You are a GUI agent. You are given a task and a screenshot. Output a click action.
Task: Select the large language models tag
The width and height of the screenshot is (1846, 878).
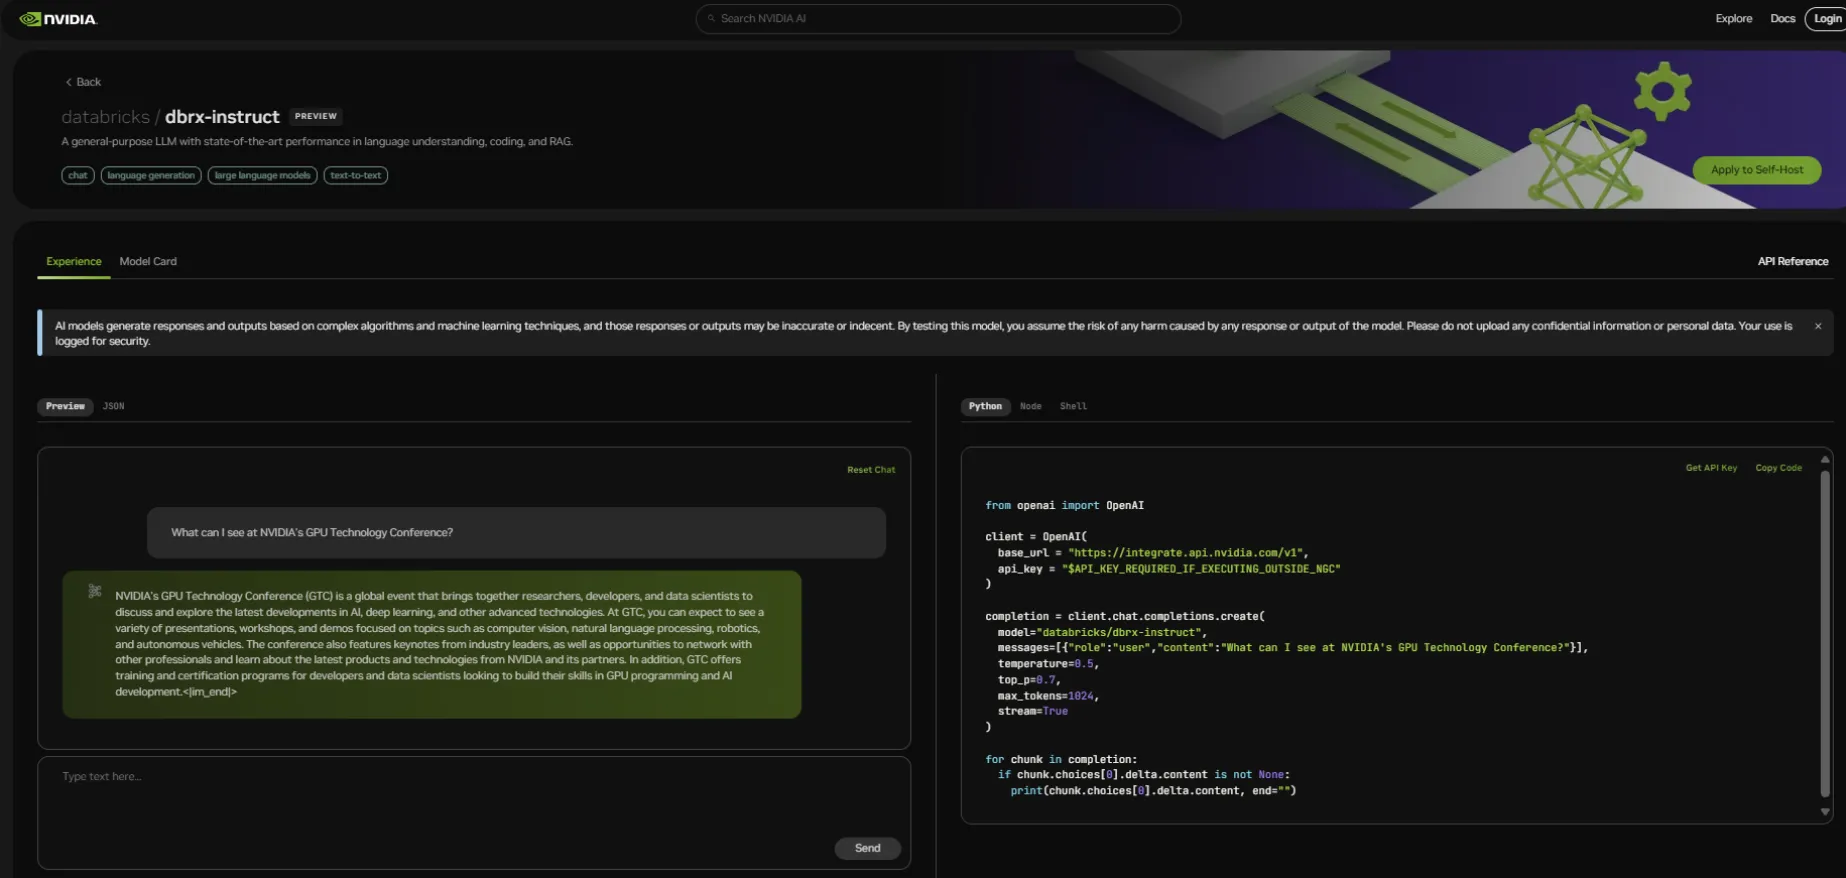[x=262, y=175]
